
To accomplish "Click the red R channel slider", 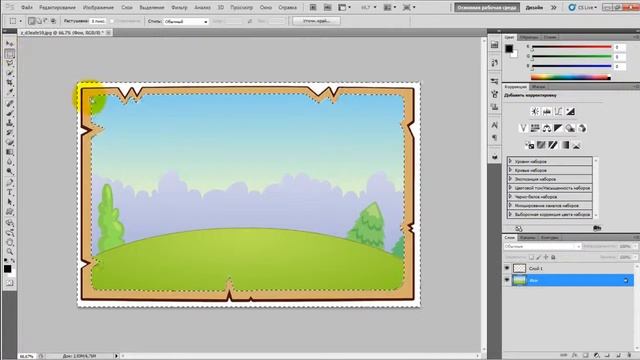I will click(571, 47).
